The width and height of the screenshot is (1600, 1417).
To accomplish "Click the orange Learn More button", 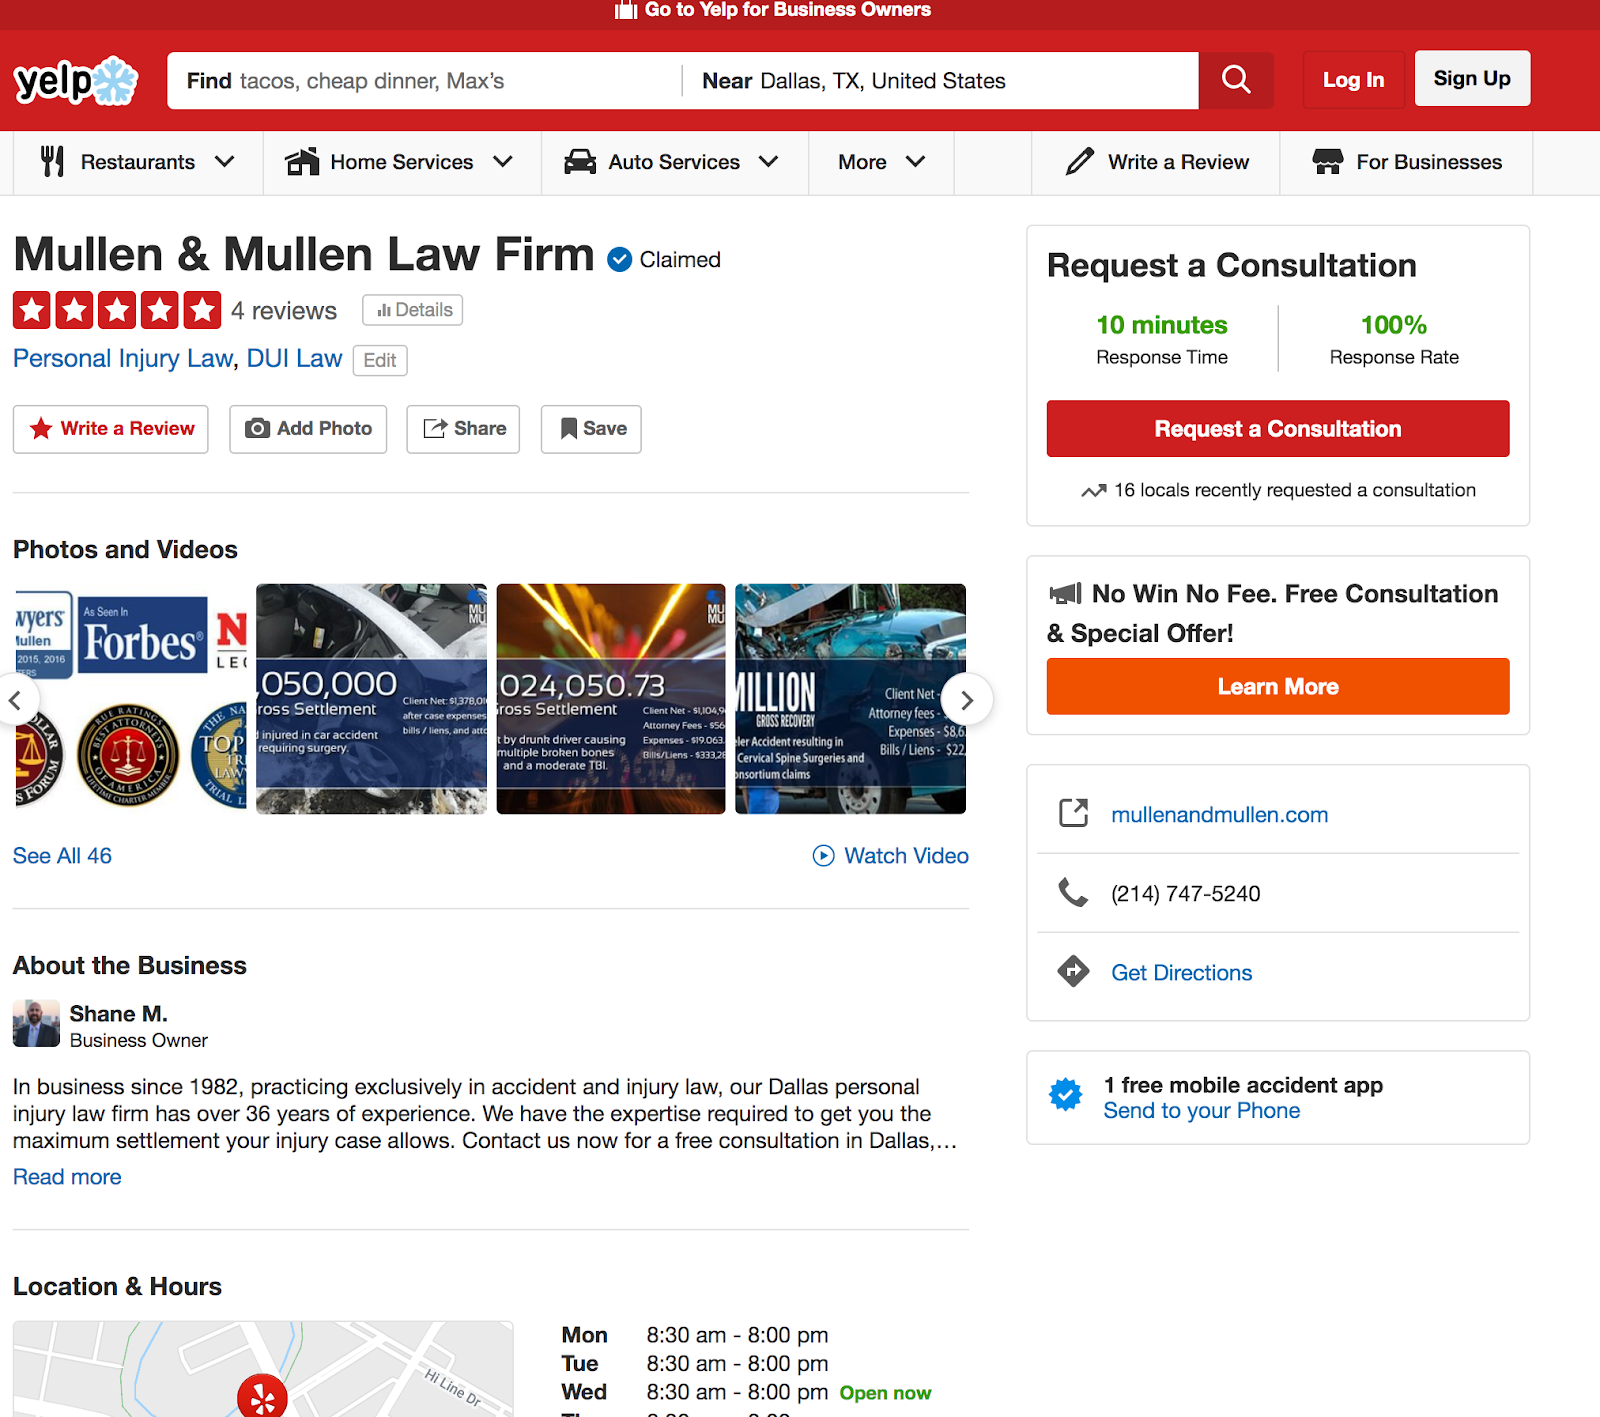I will tap(1278, 686).
